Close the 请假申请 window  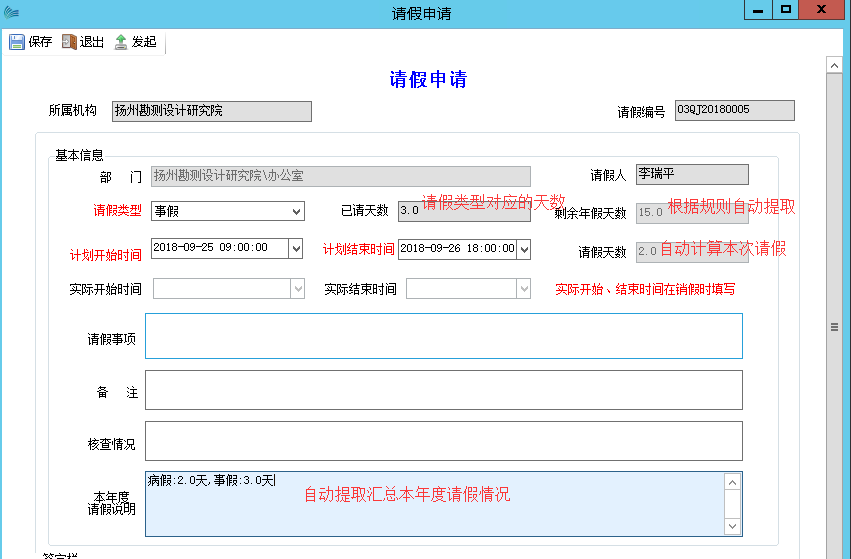821,10
